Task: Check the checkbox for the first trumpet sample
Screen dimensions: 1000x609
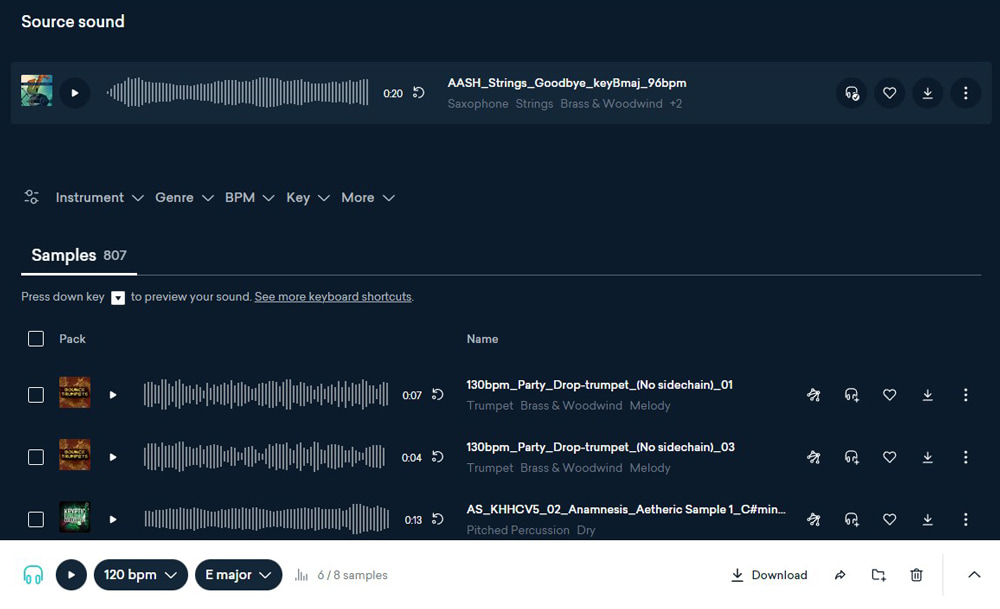Action: pos(36,394)
